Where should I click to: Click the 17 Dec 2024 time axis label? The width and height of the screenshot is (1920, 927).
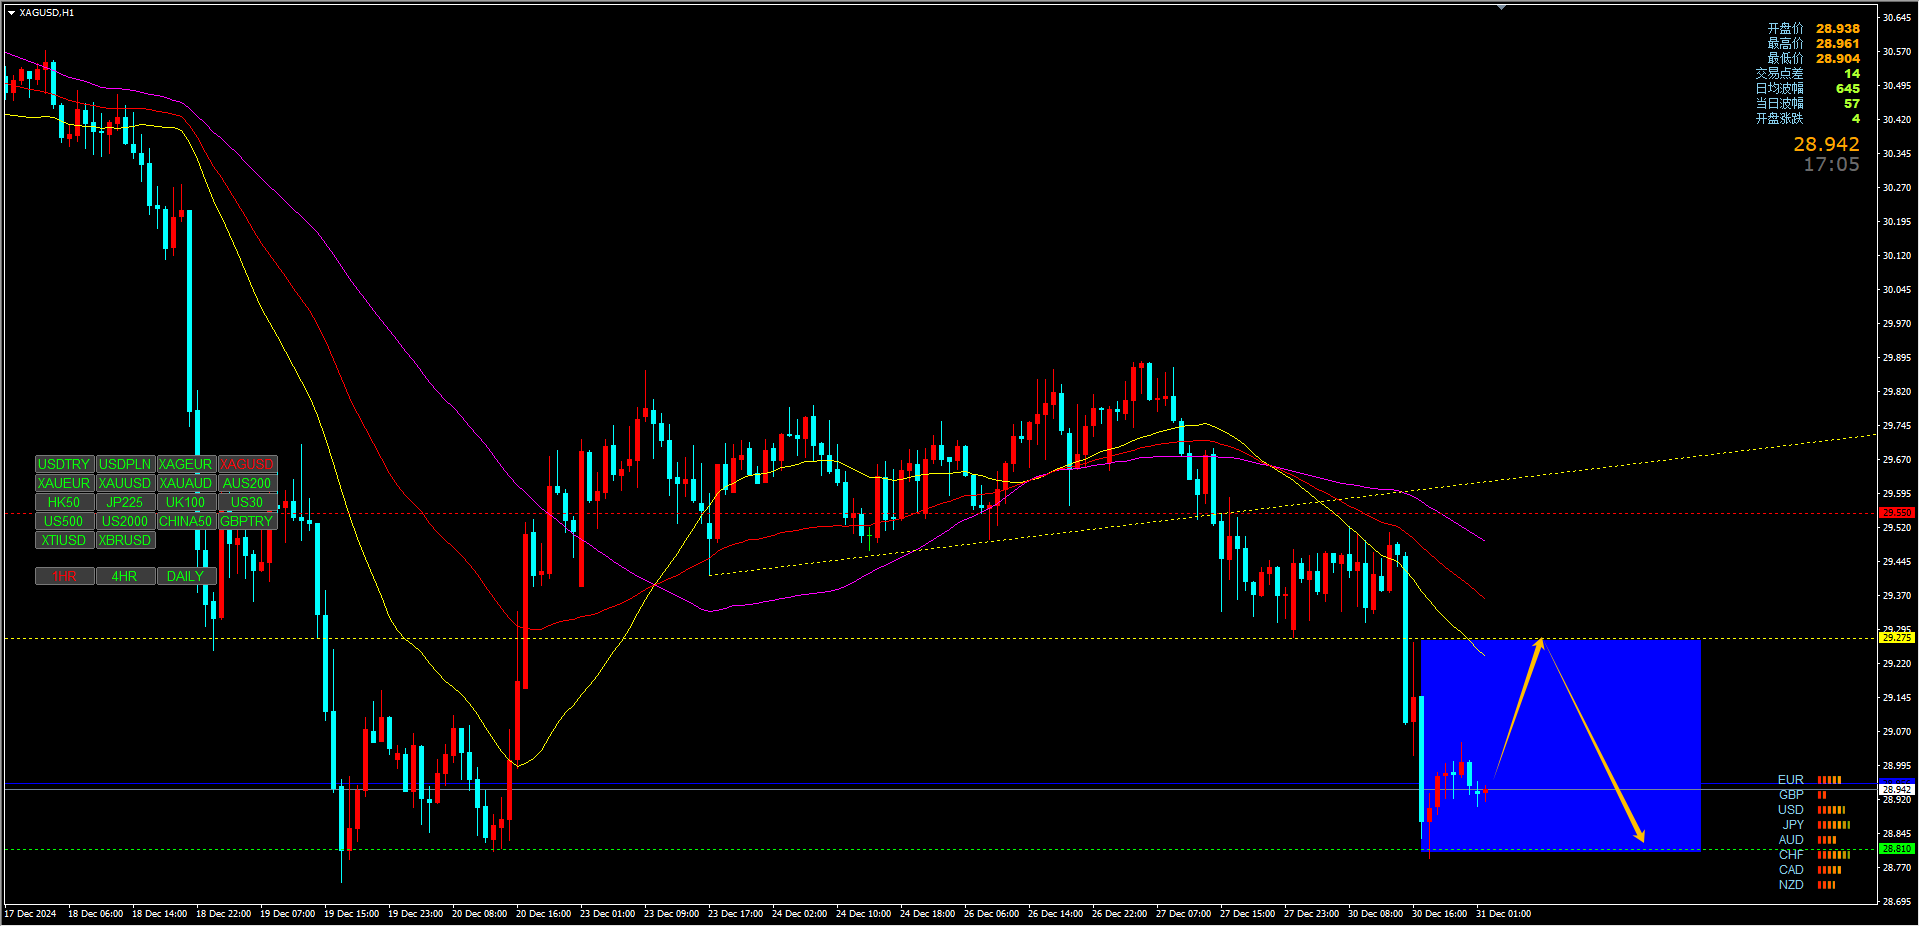[x=31, y=914]
